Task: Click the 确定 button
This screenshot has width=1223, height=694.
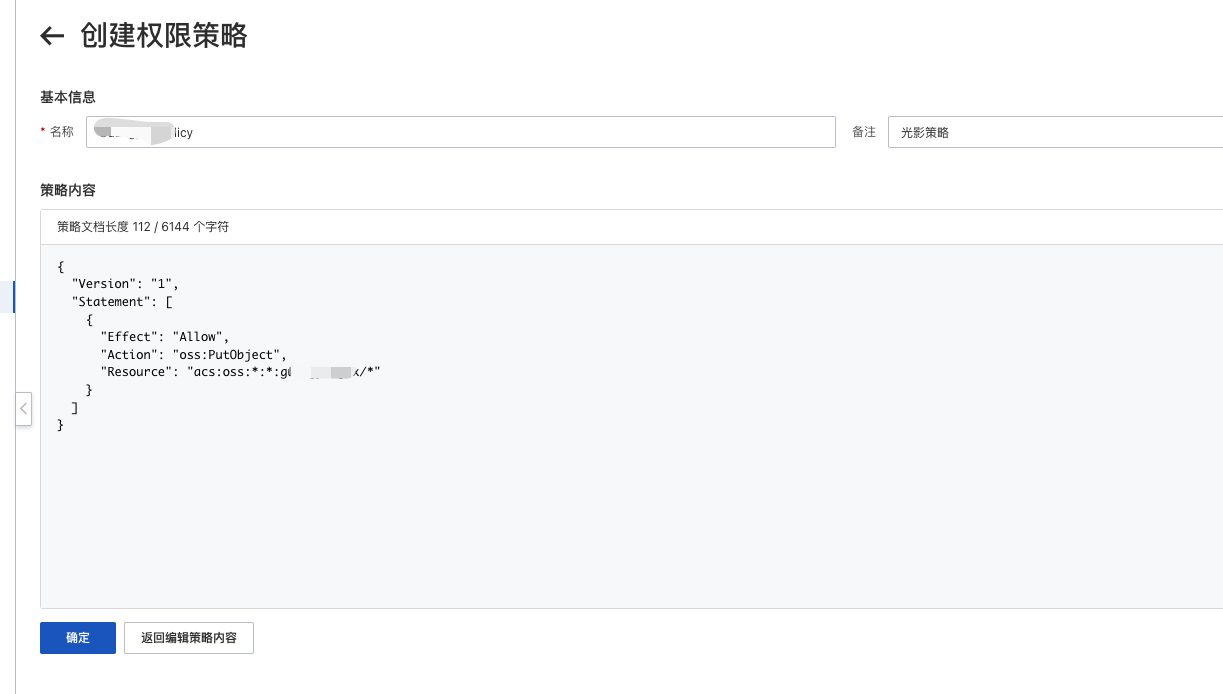Action: (78, 638)
